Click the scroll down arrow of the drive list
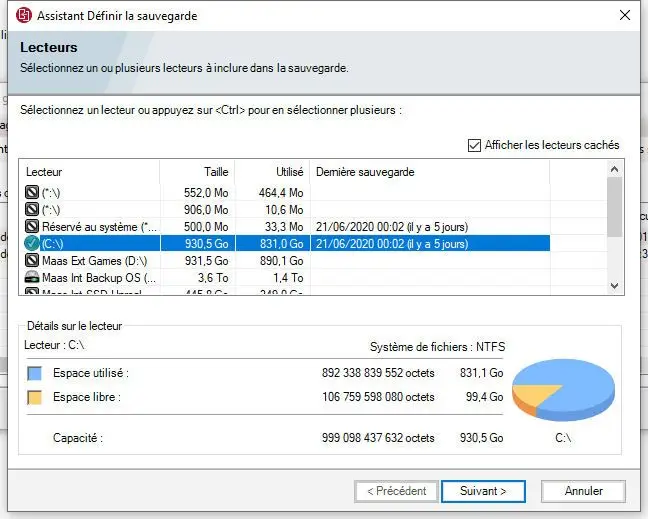 coord(615,286)
